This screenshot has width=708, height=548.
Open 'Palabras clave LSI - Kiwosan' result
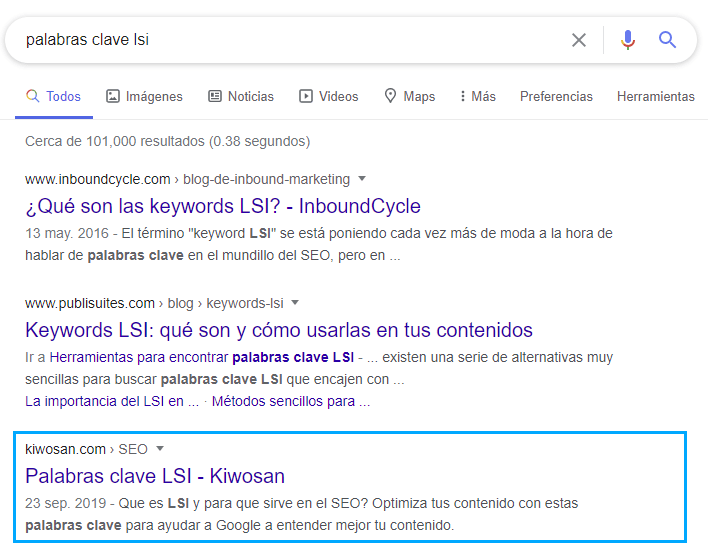tap(155, 476)
